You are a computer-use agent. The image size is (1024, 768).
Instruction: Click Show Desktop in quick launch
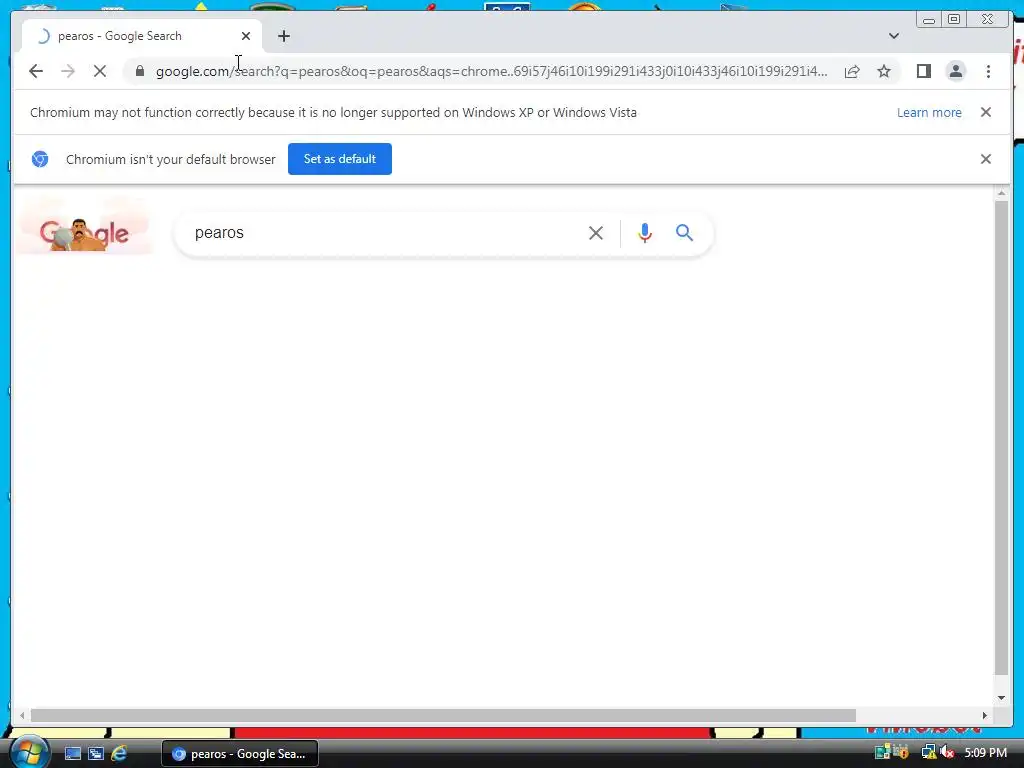(72, 754)
